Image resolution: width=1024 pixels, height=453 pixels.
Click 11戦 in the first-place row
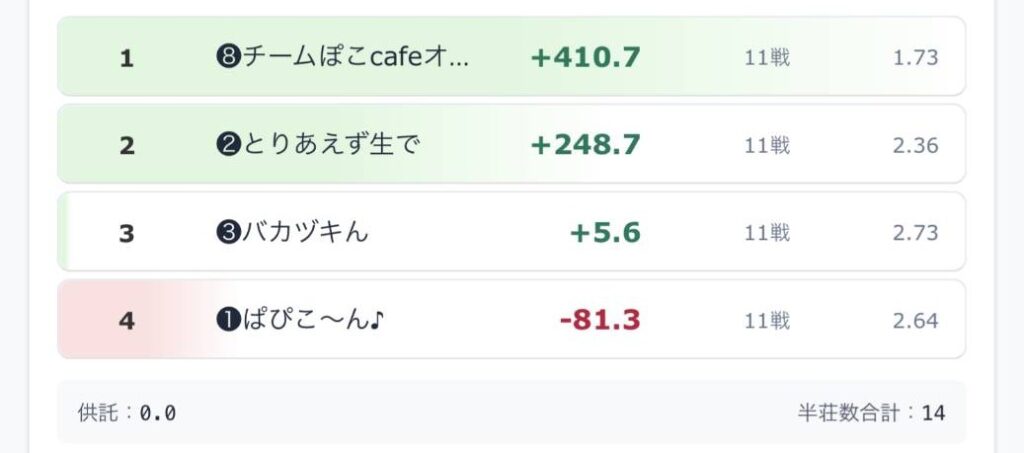(x=767, y=58)
